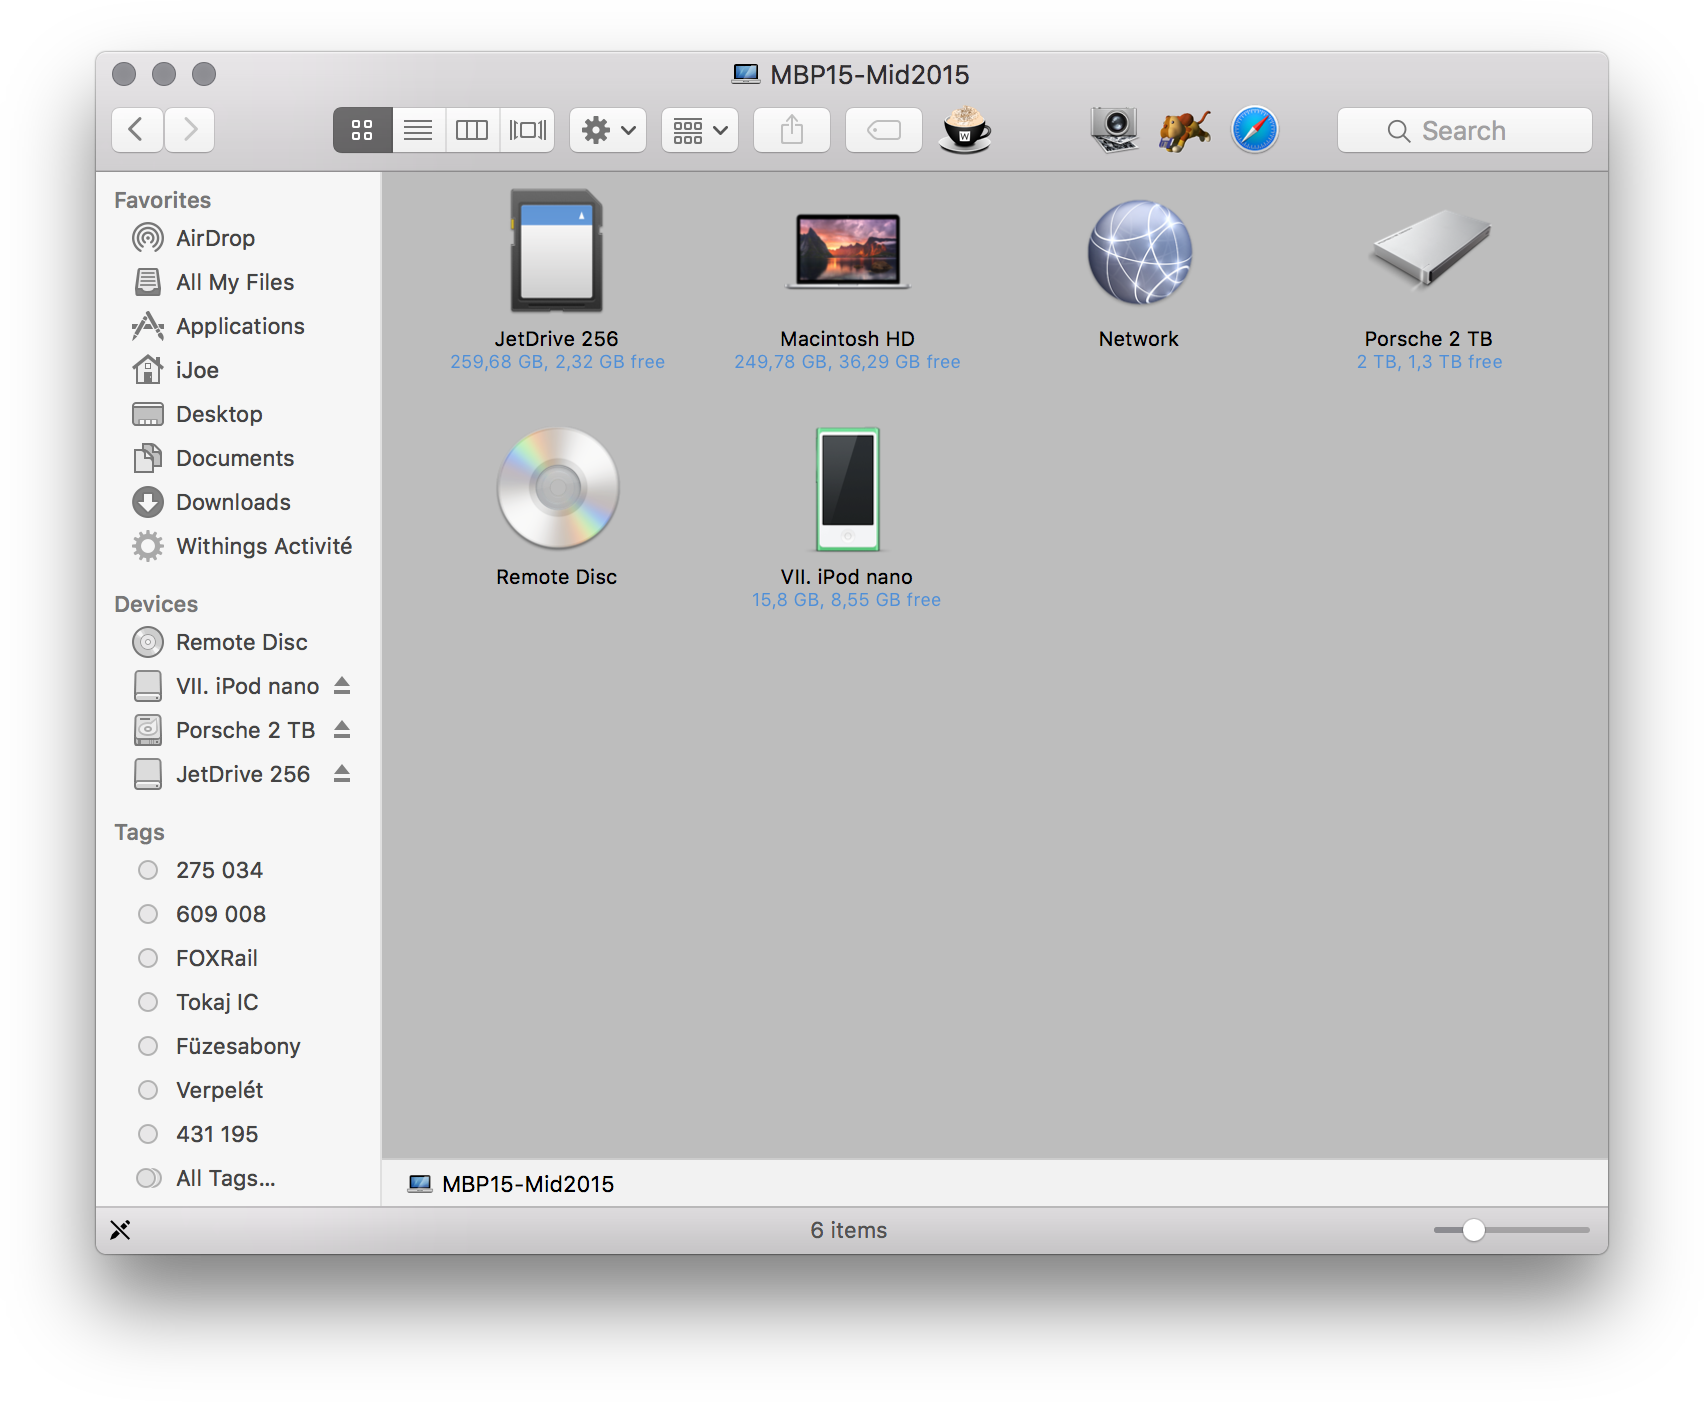This screenshot has height=1402, width=1704.
Task: Eject the JetDrive 256 card
Action: click(342, 774)
